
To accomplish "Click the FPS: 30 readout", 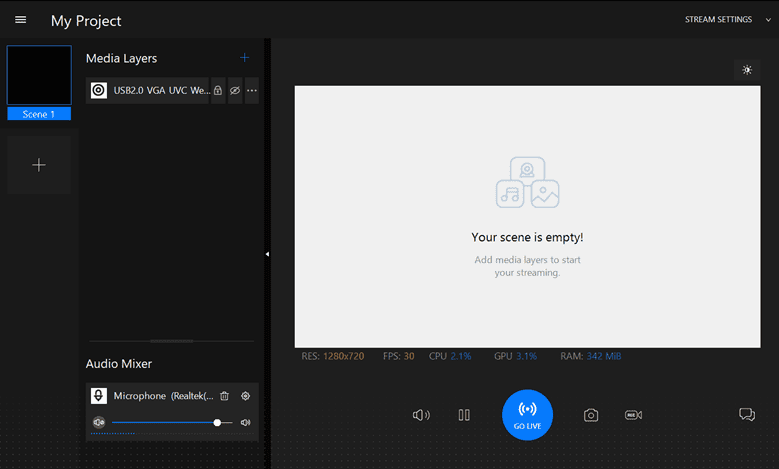I will [x=398, y=356].
